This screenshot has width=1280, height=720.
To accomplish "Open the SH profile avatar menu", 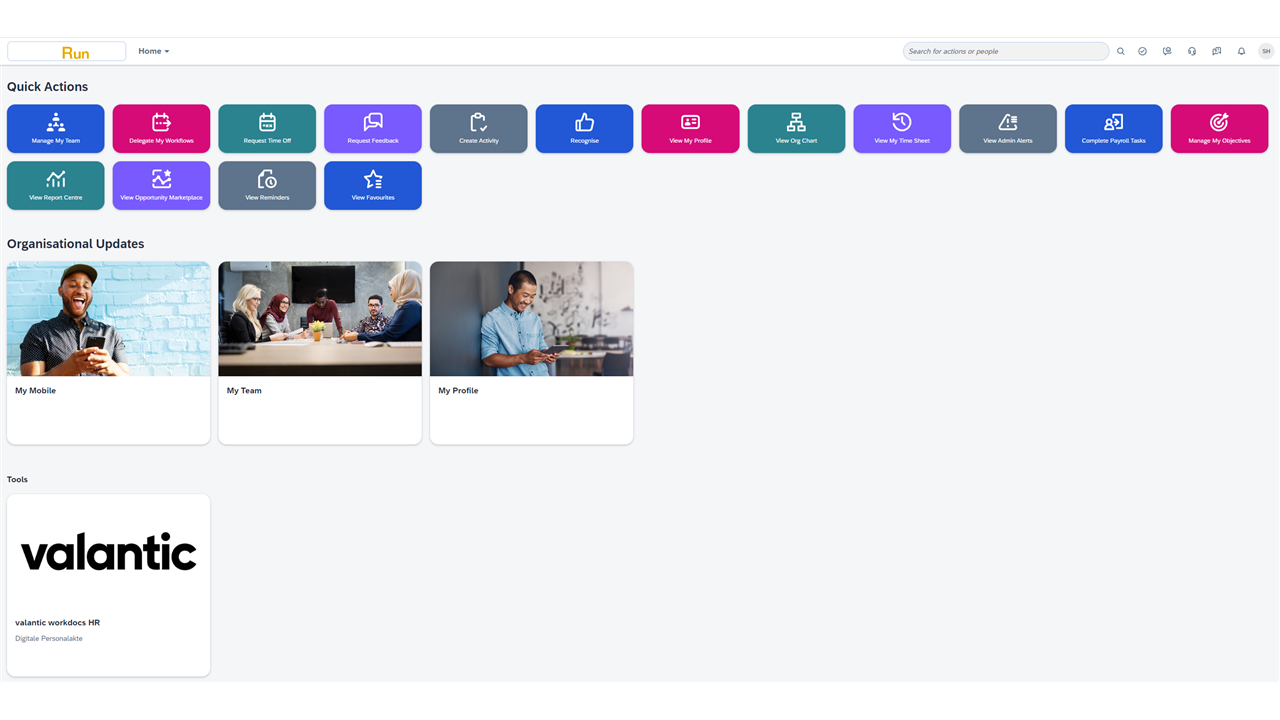I will pyautogui.click(x=1266, y=51).
